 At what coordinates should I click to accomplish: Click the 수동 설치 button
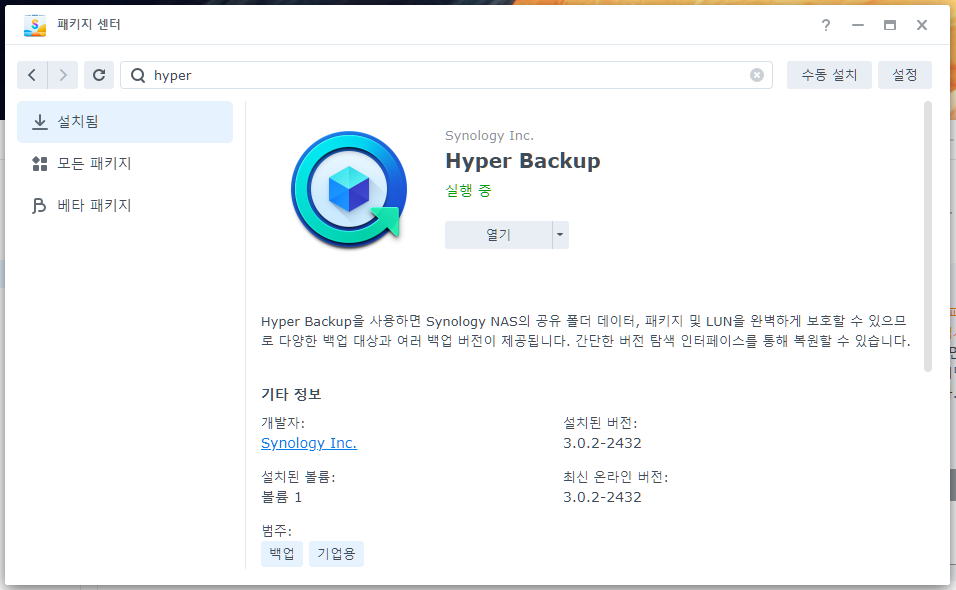[x=829, y=75]
